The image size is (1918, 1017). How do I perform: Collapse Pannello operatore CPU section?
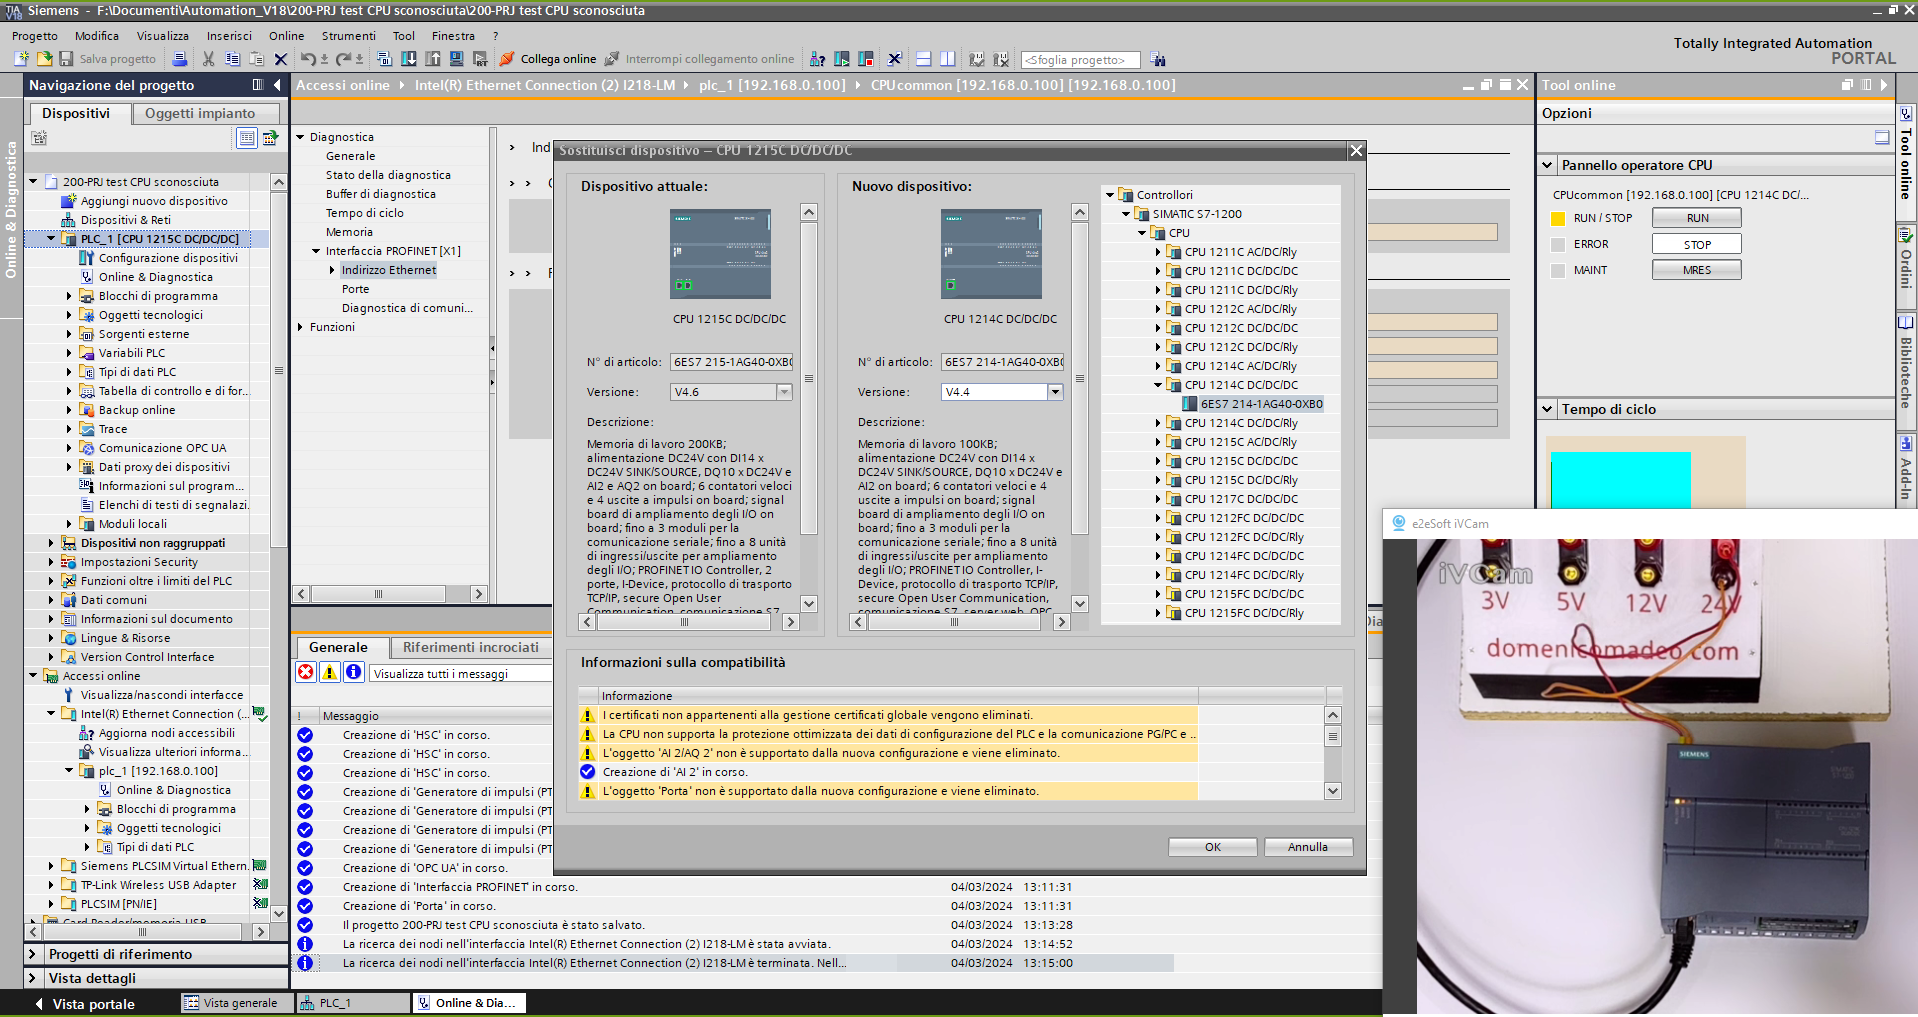coord(1548,165)
